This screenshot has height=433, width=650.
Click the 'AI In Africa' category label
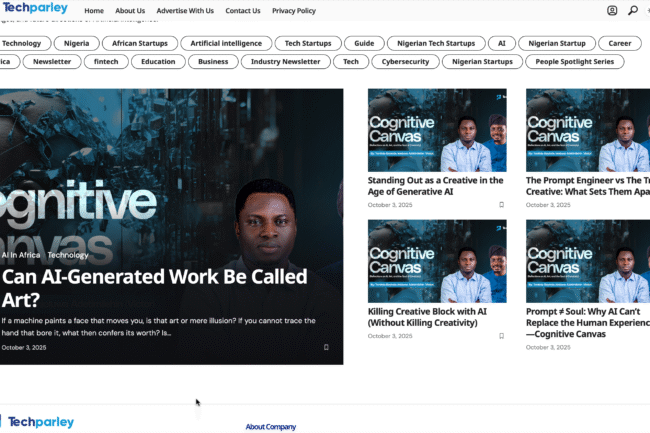tap(20, 255)
